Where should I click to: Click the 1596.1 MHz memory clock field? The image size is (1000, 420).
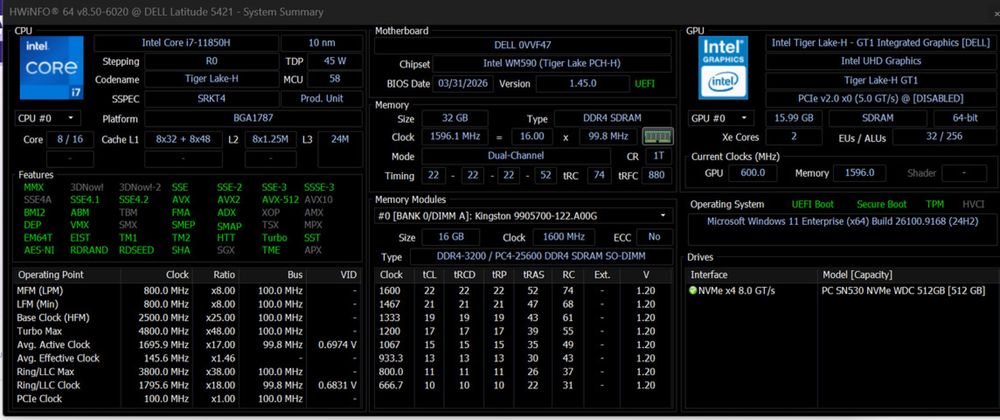(455, 136)
